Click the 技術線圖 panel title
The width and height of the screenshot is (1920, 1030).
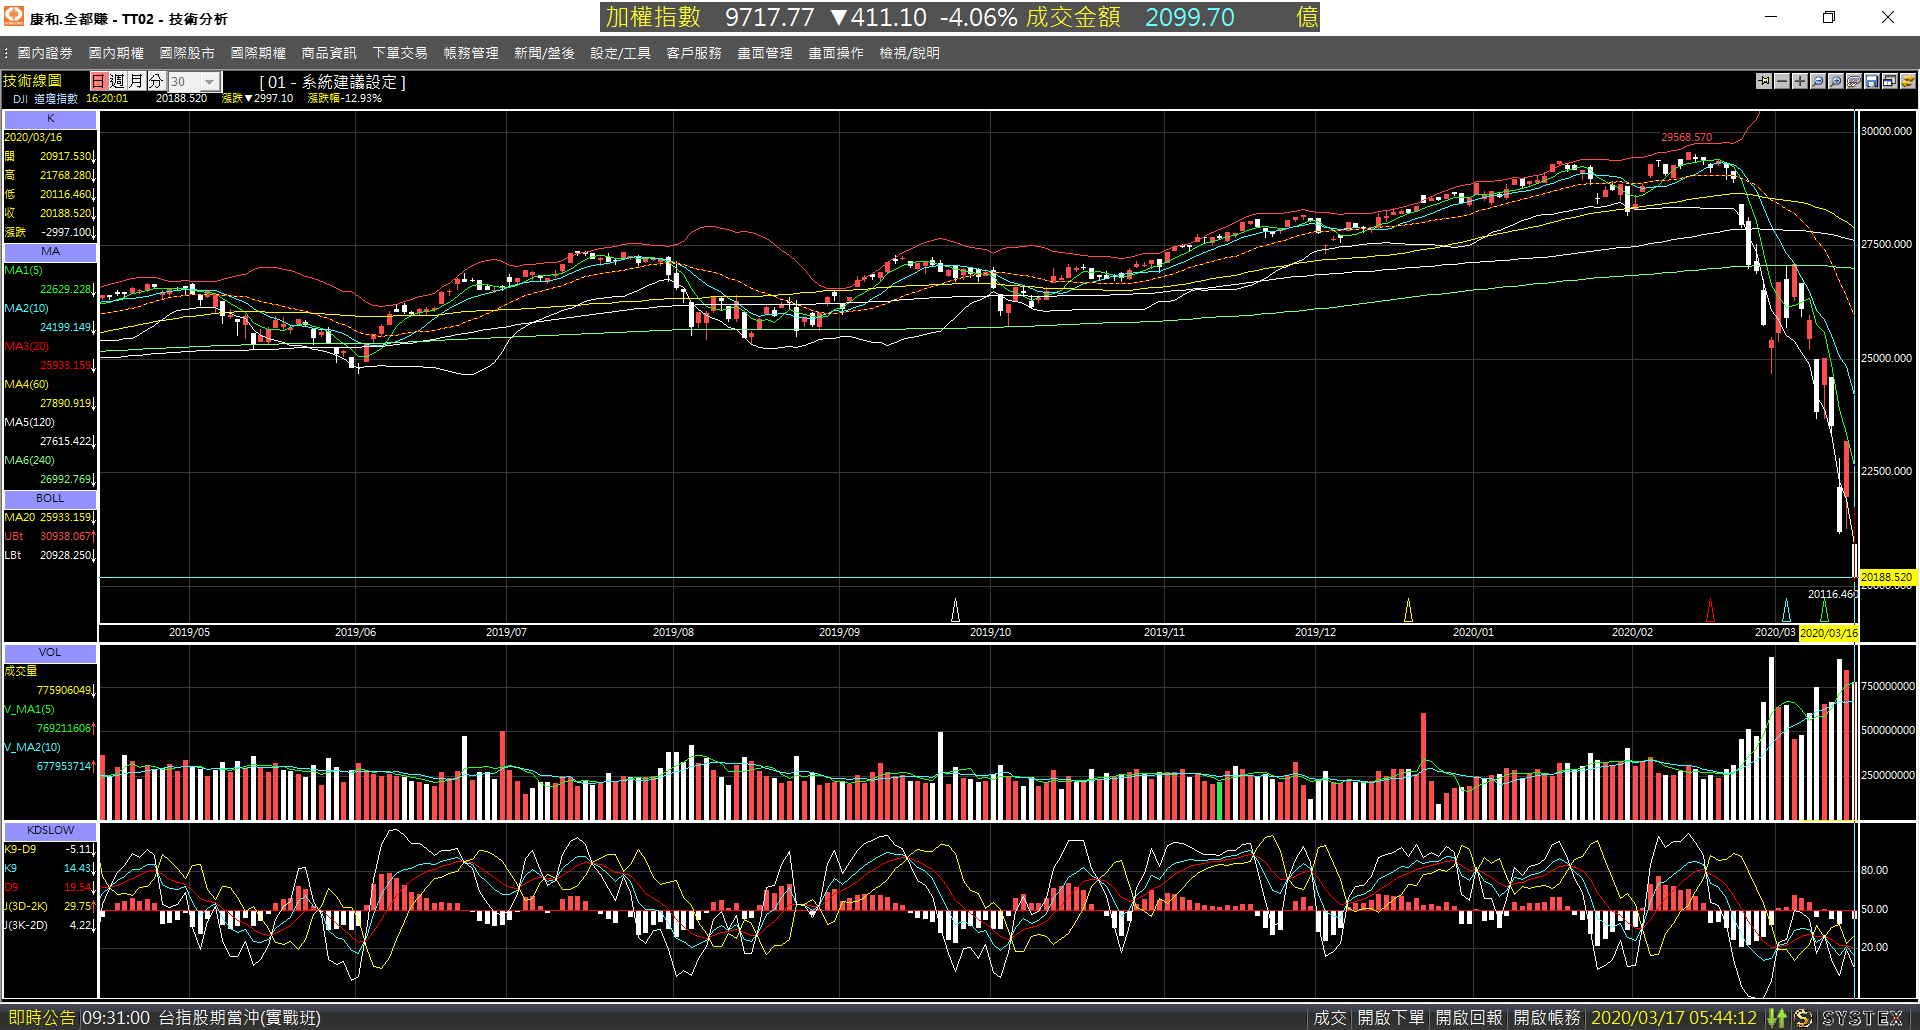pos(32,81)
